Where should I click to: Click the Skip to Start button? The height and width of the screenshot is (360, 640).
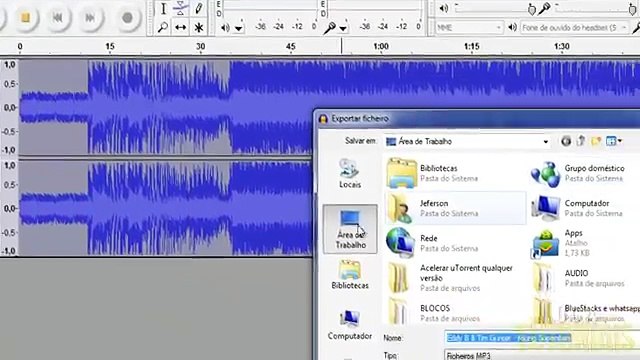click(57, 17)
